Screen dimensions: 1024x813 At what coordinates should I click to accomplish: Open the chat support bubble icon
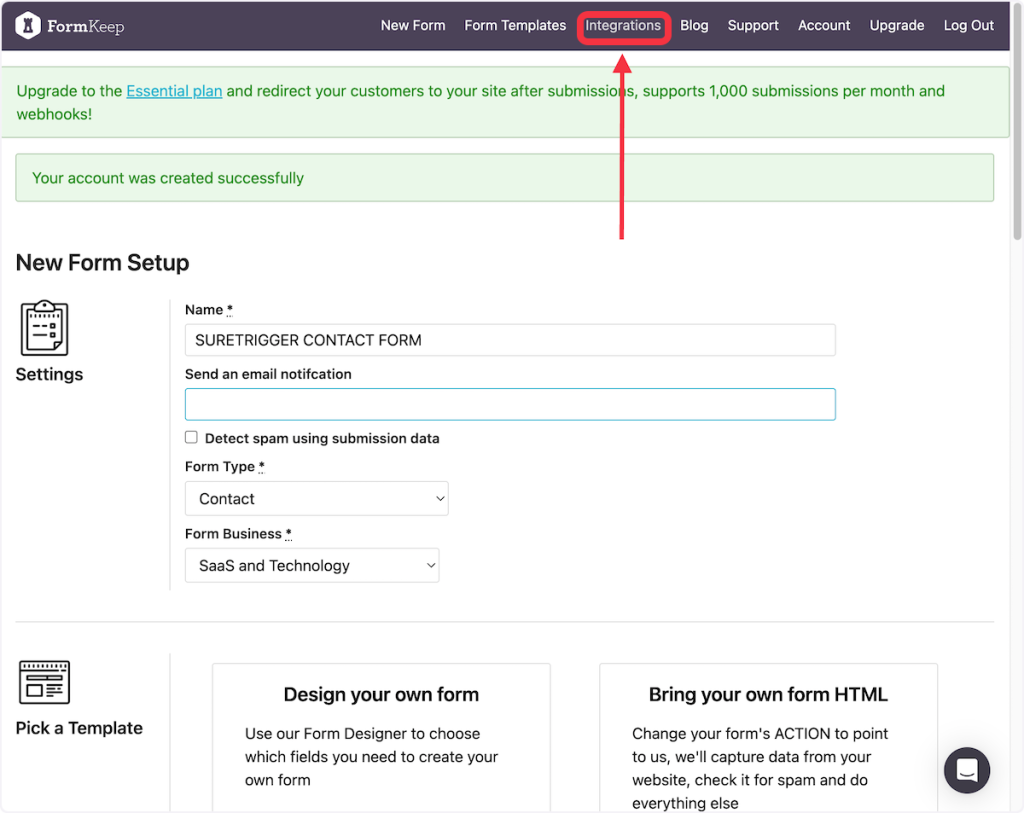point(966,769)
